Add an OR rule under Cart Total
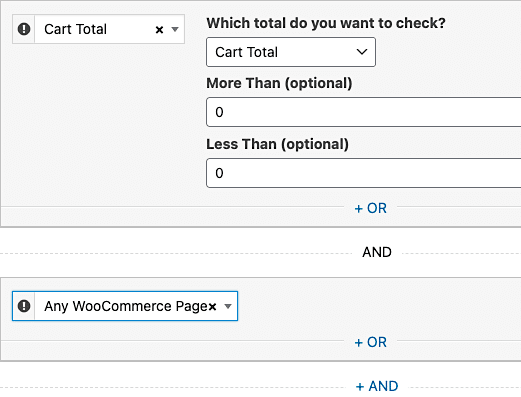521x397 pixels. pos(370,208)
